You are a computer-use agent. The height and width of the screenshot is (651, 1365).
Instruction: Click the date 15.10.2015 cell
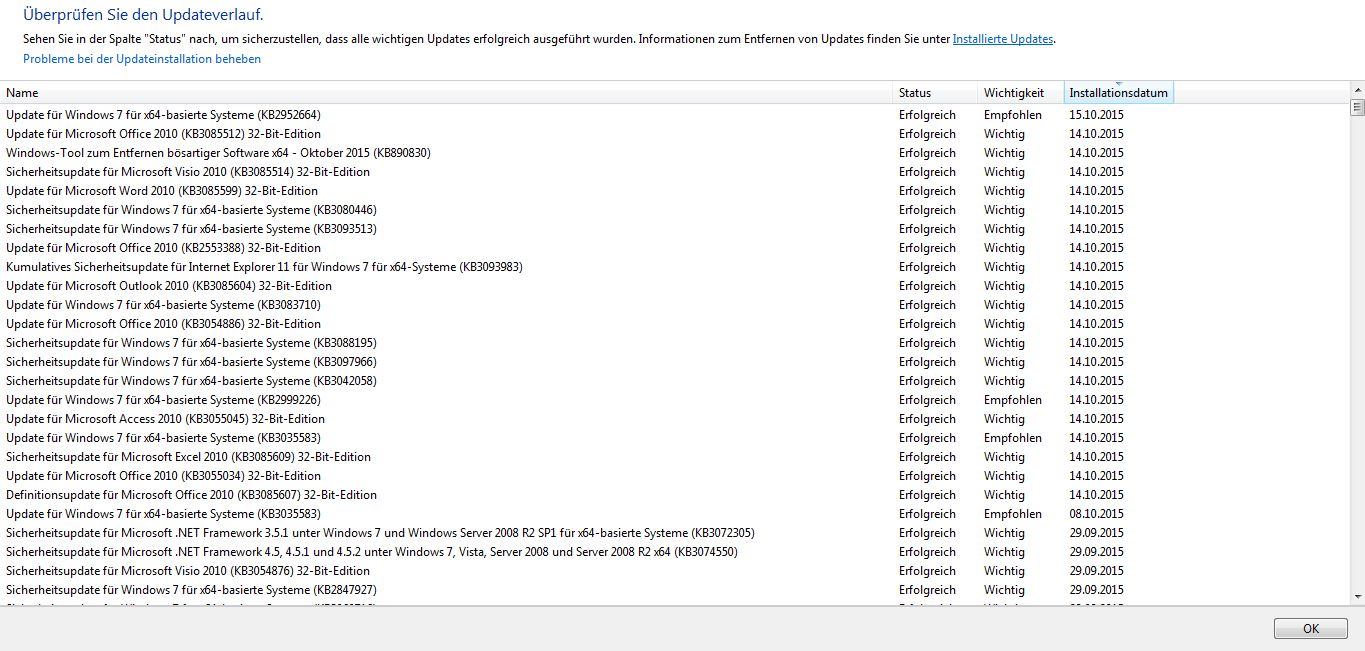[1096, 115]
